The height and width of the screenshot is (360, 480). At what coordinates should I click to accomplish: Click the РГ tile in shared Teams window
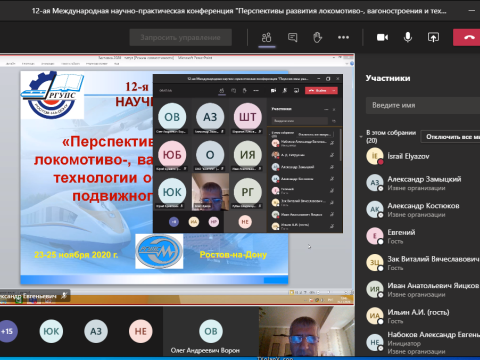point(248,192)
